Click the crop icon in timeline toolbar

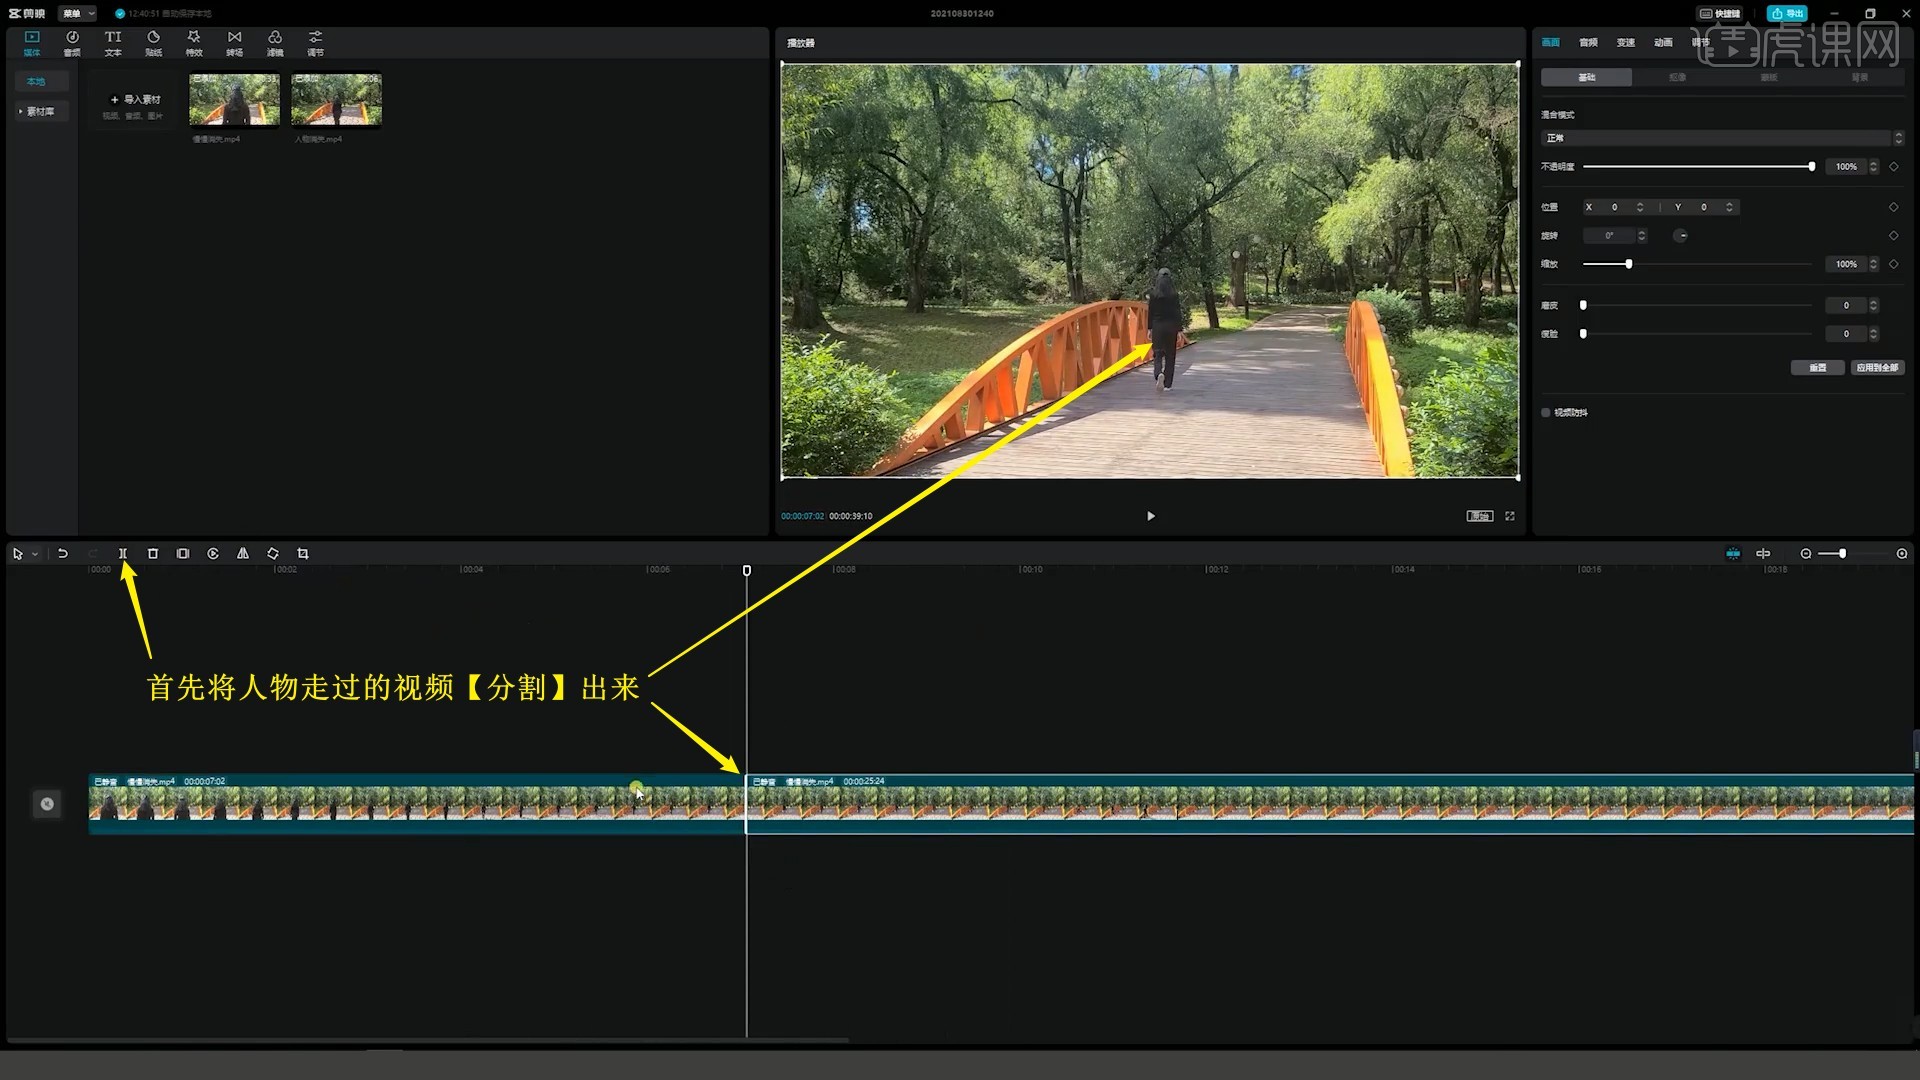[x=303, y=554]
